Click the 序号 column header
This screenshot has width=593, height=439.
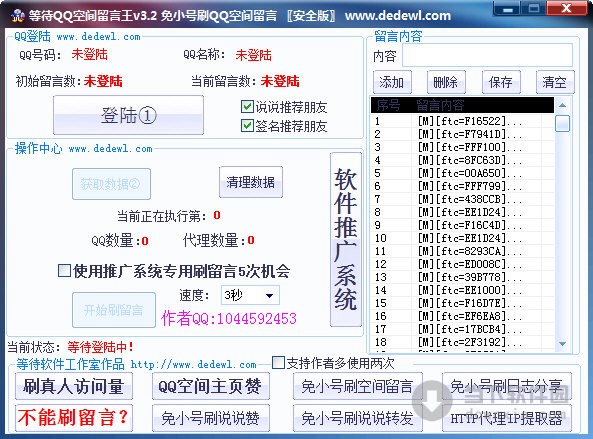coord(391,105)
